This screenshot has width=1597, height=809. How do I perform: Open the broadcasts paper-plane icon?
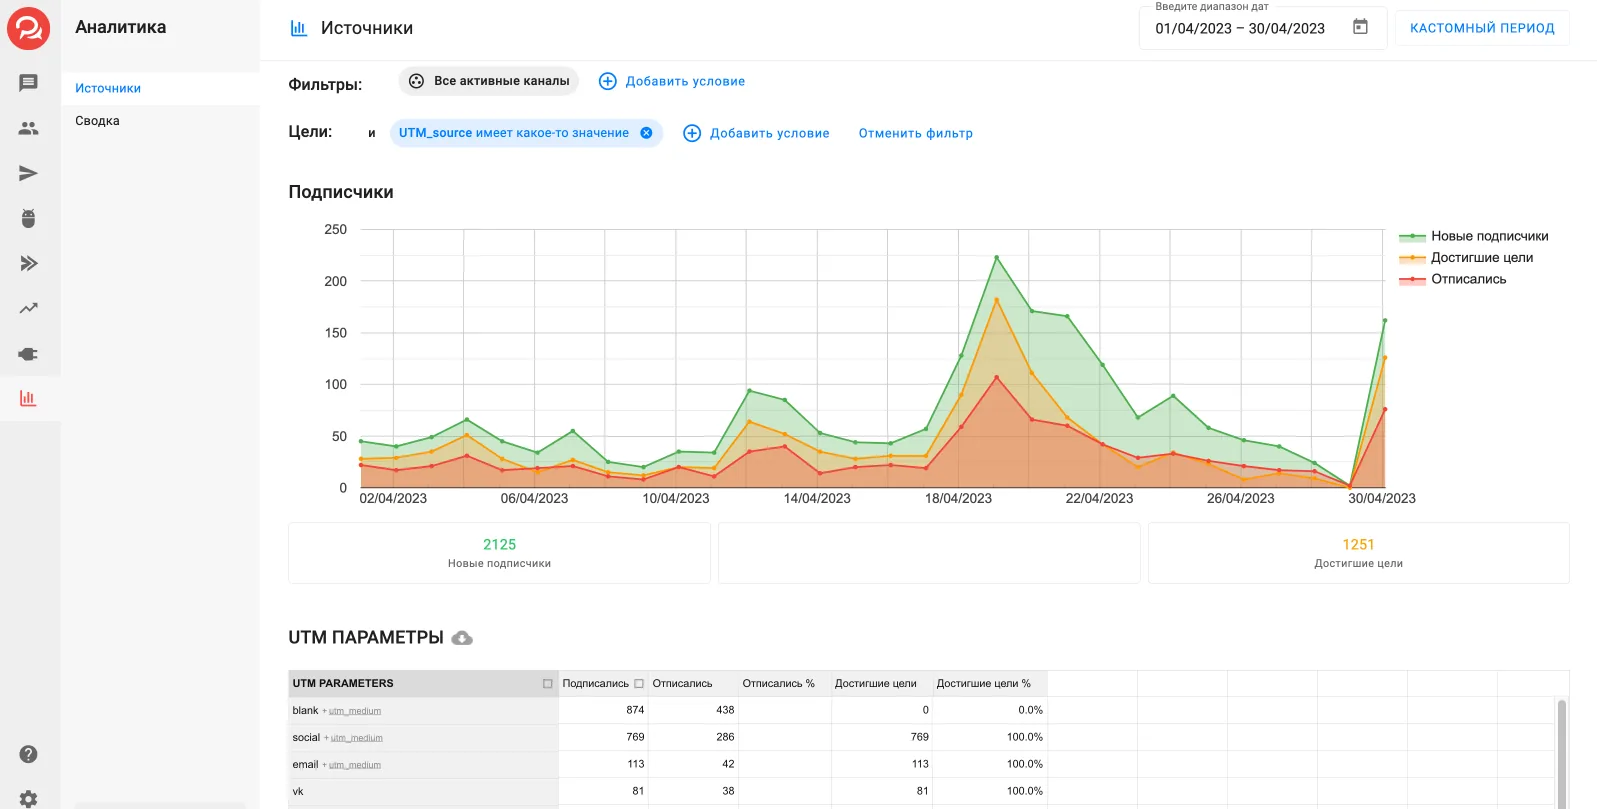(28, 173)
